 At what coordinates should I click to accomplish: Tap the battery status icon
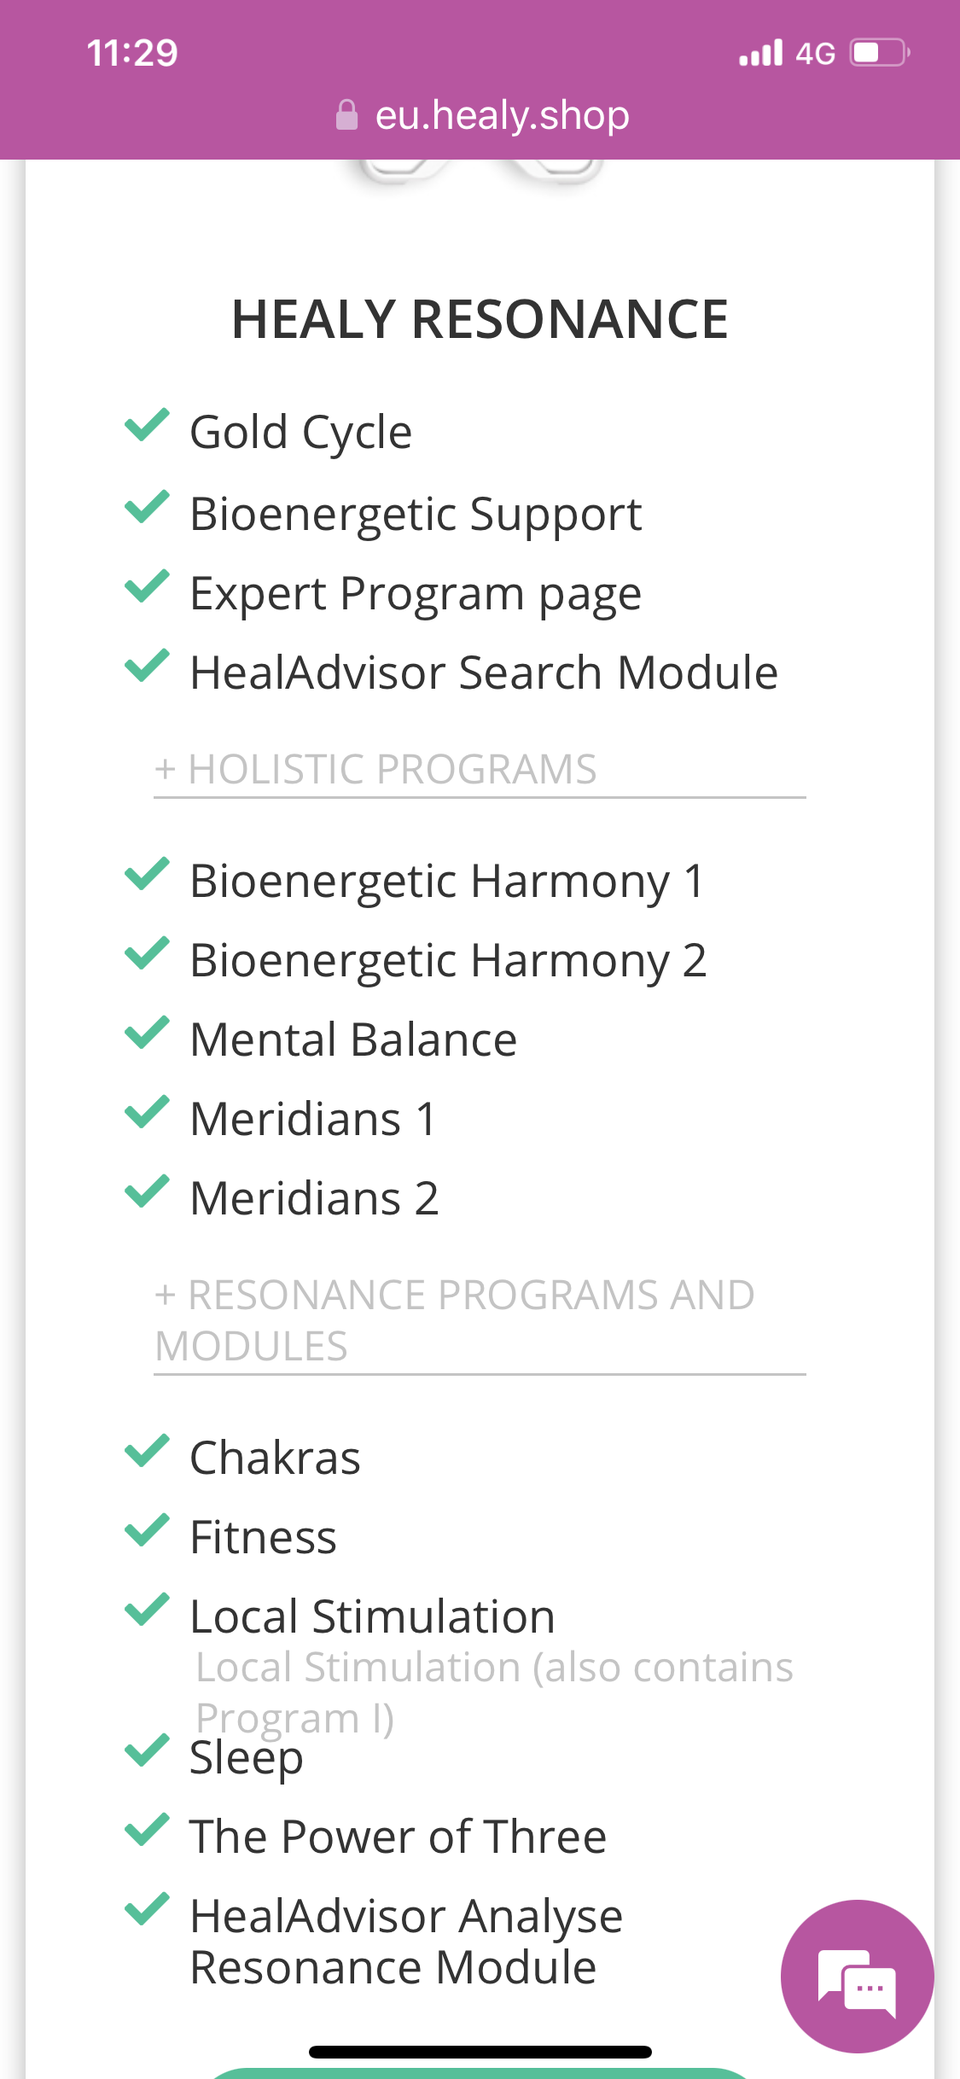(879, 53)
